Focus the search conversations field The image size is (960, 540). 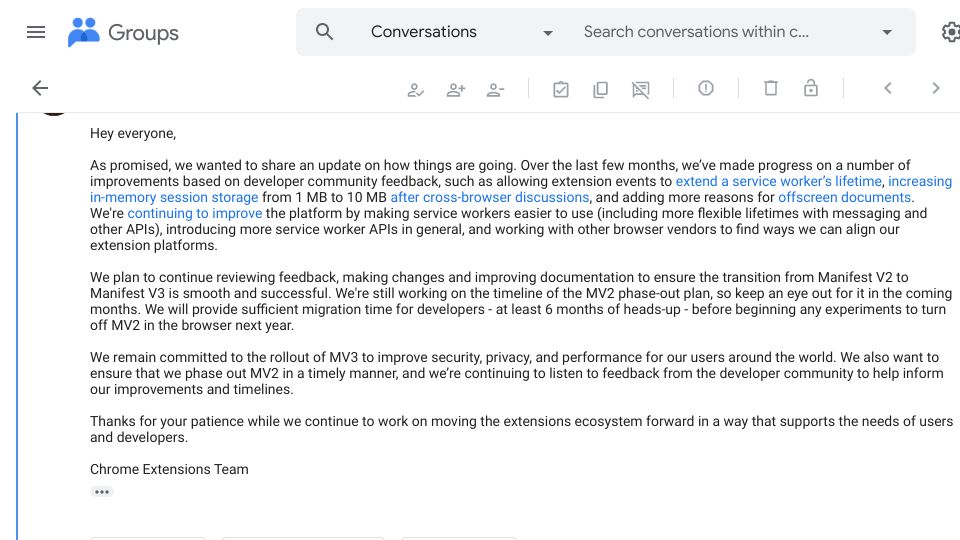coord(696,32)
